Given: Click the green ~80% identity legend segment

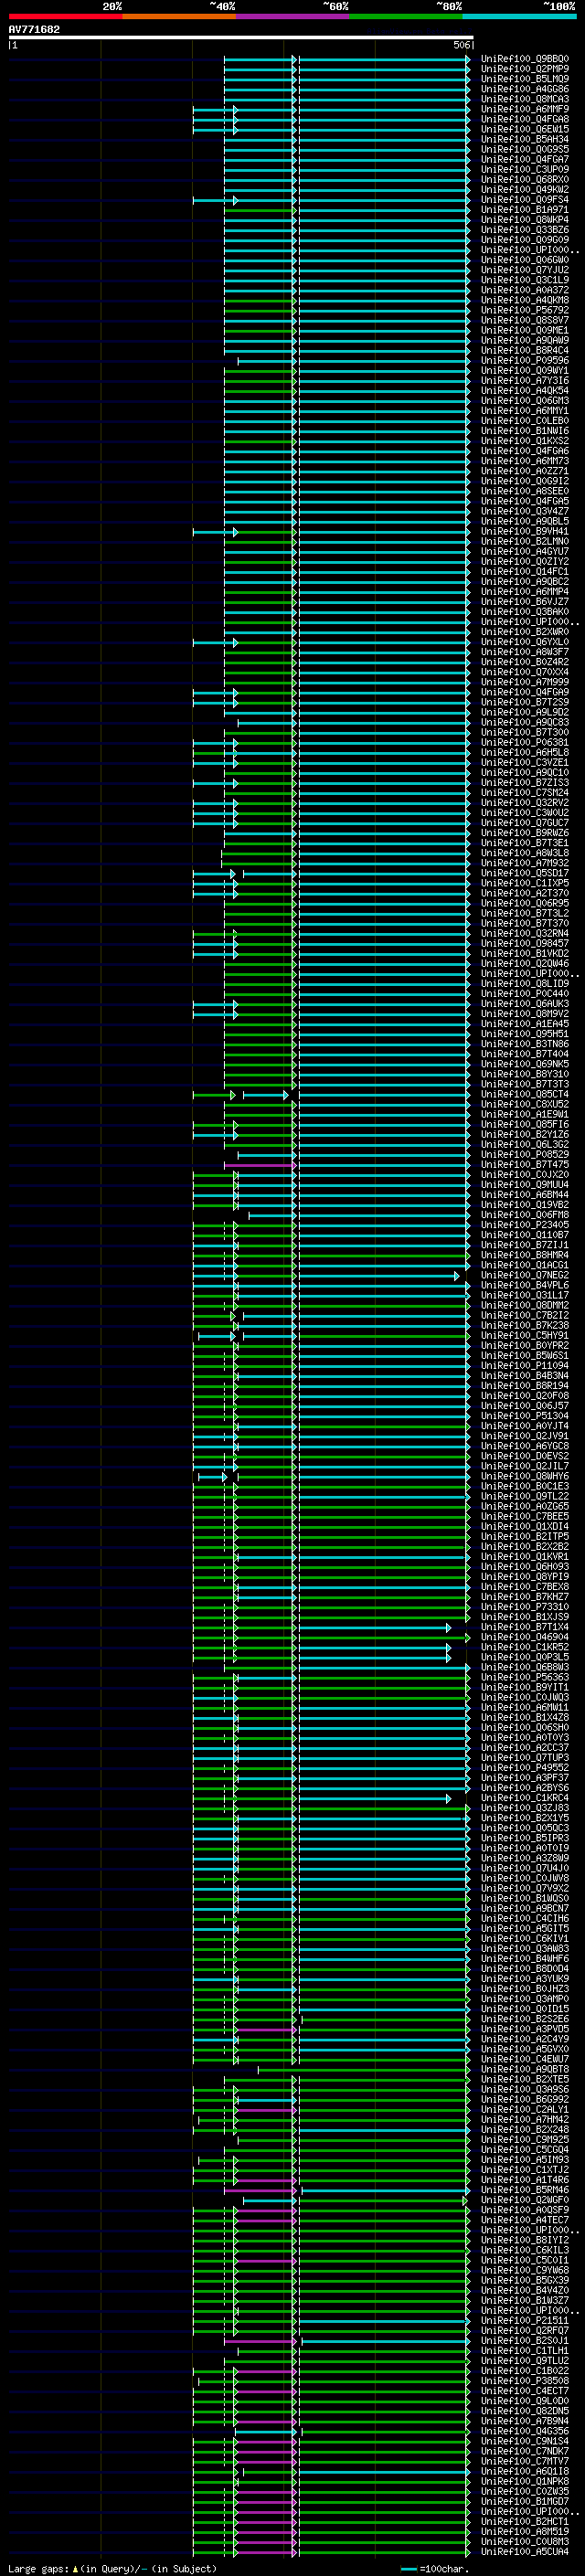Looking at the screenshot, I should 406,16.
